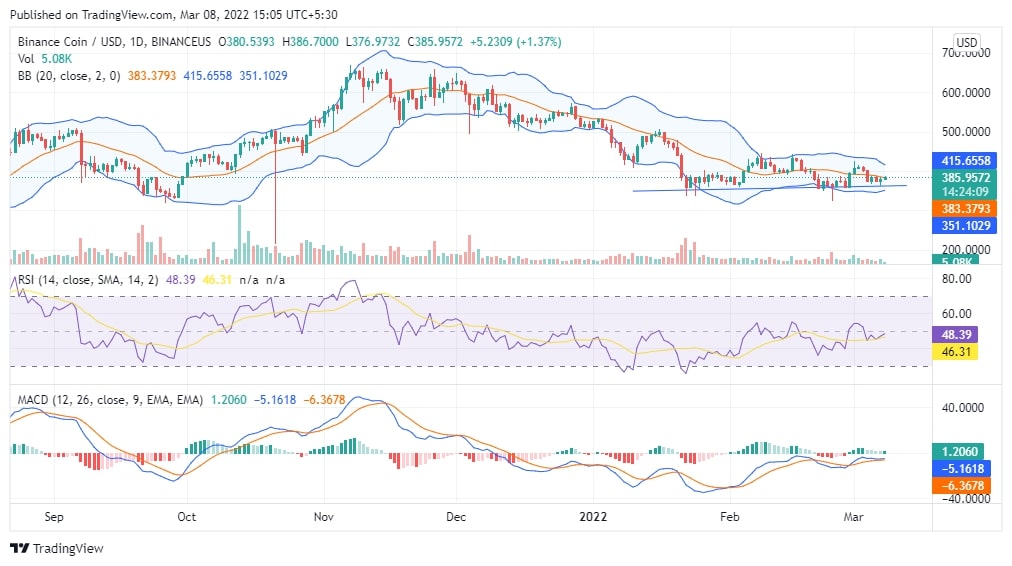This screenshot has height=566, width=1012.
Task: Click the 60.00 RSI axis label
Action: click(x=956, y=314)
